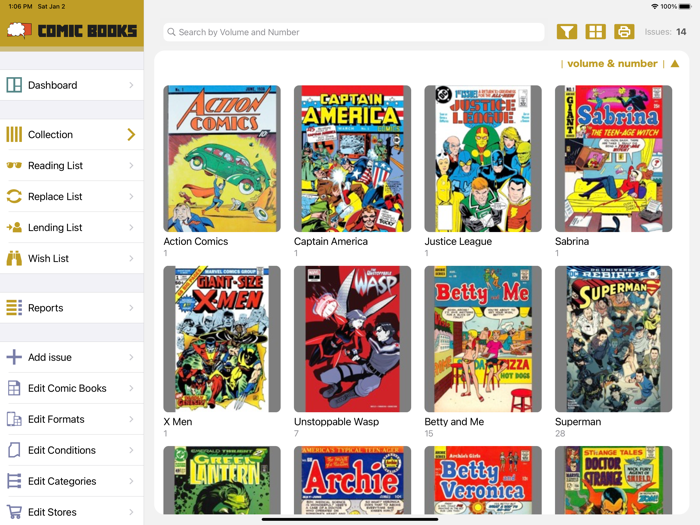Click the Collection shelf bars icon
The height and width of the screenshot is (525, 700).
coord(14,134)
